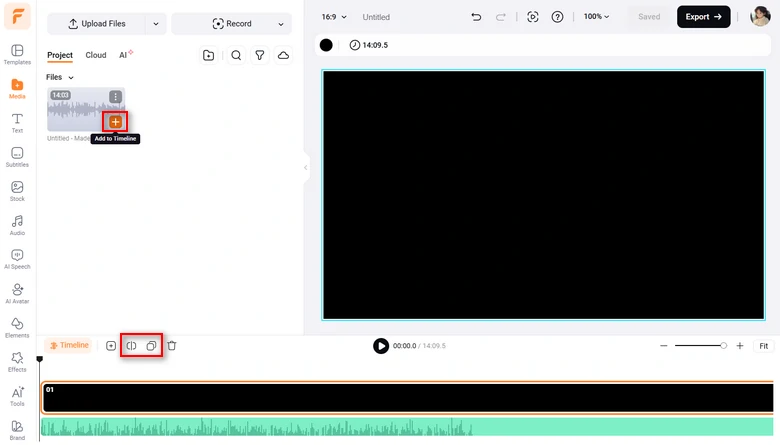The height and width of the screenshot is (445, 780).
Task: Open the Templates sidebar panel
Action: point(17,55)
